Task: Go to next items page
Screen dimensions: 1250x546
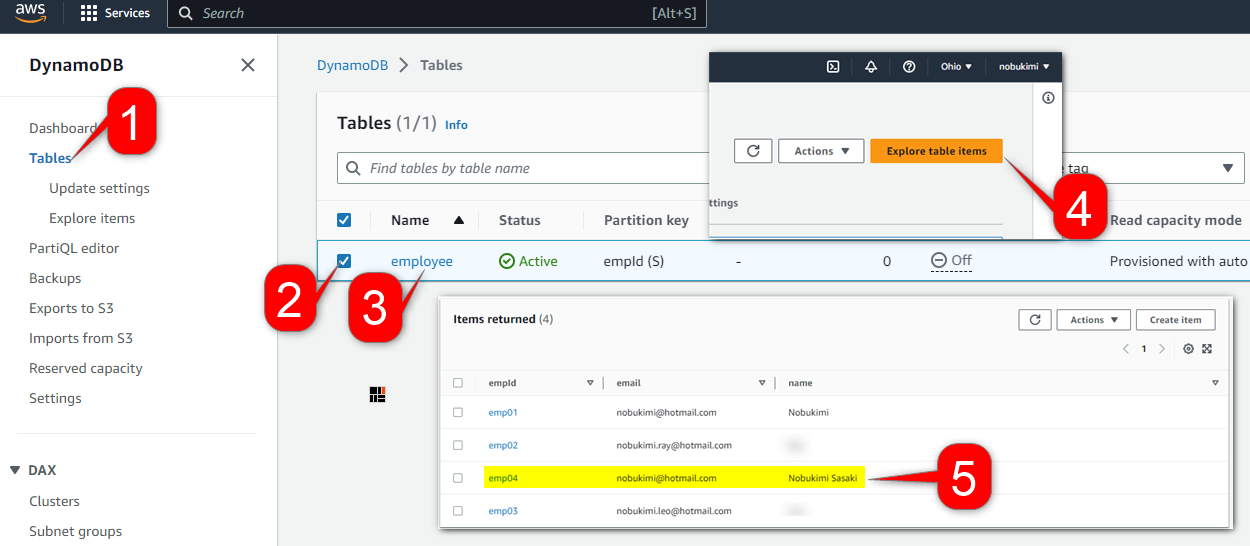Action: click(1161, 349)
